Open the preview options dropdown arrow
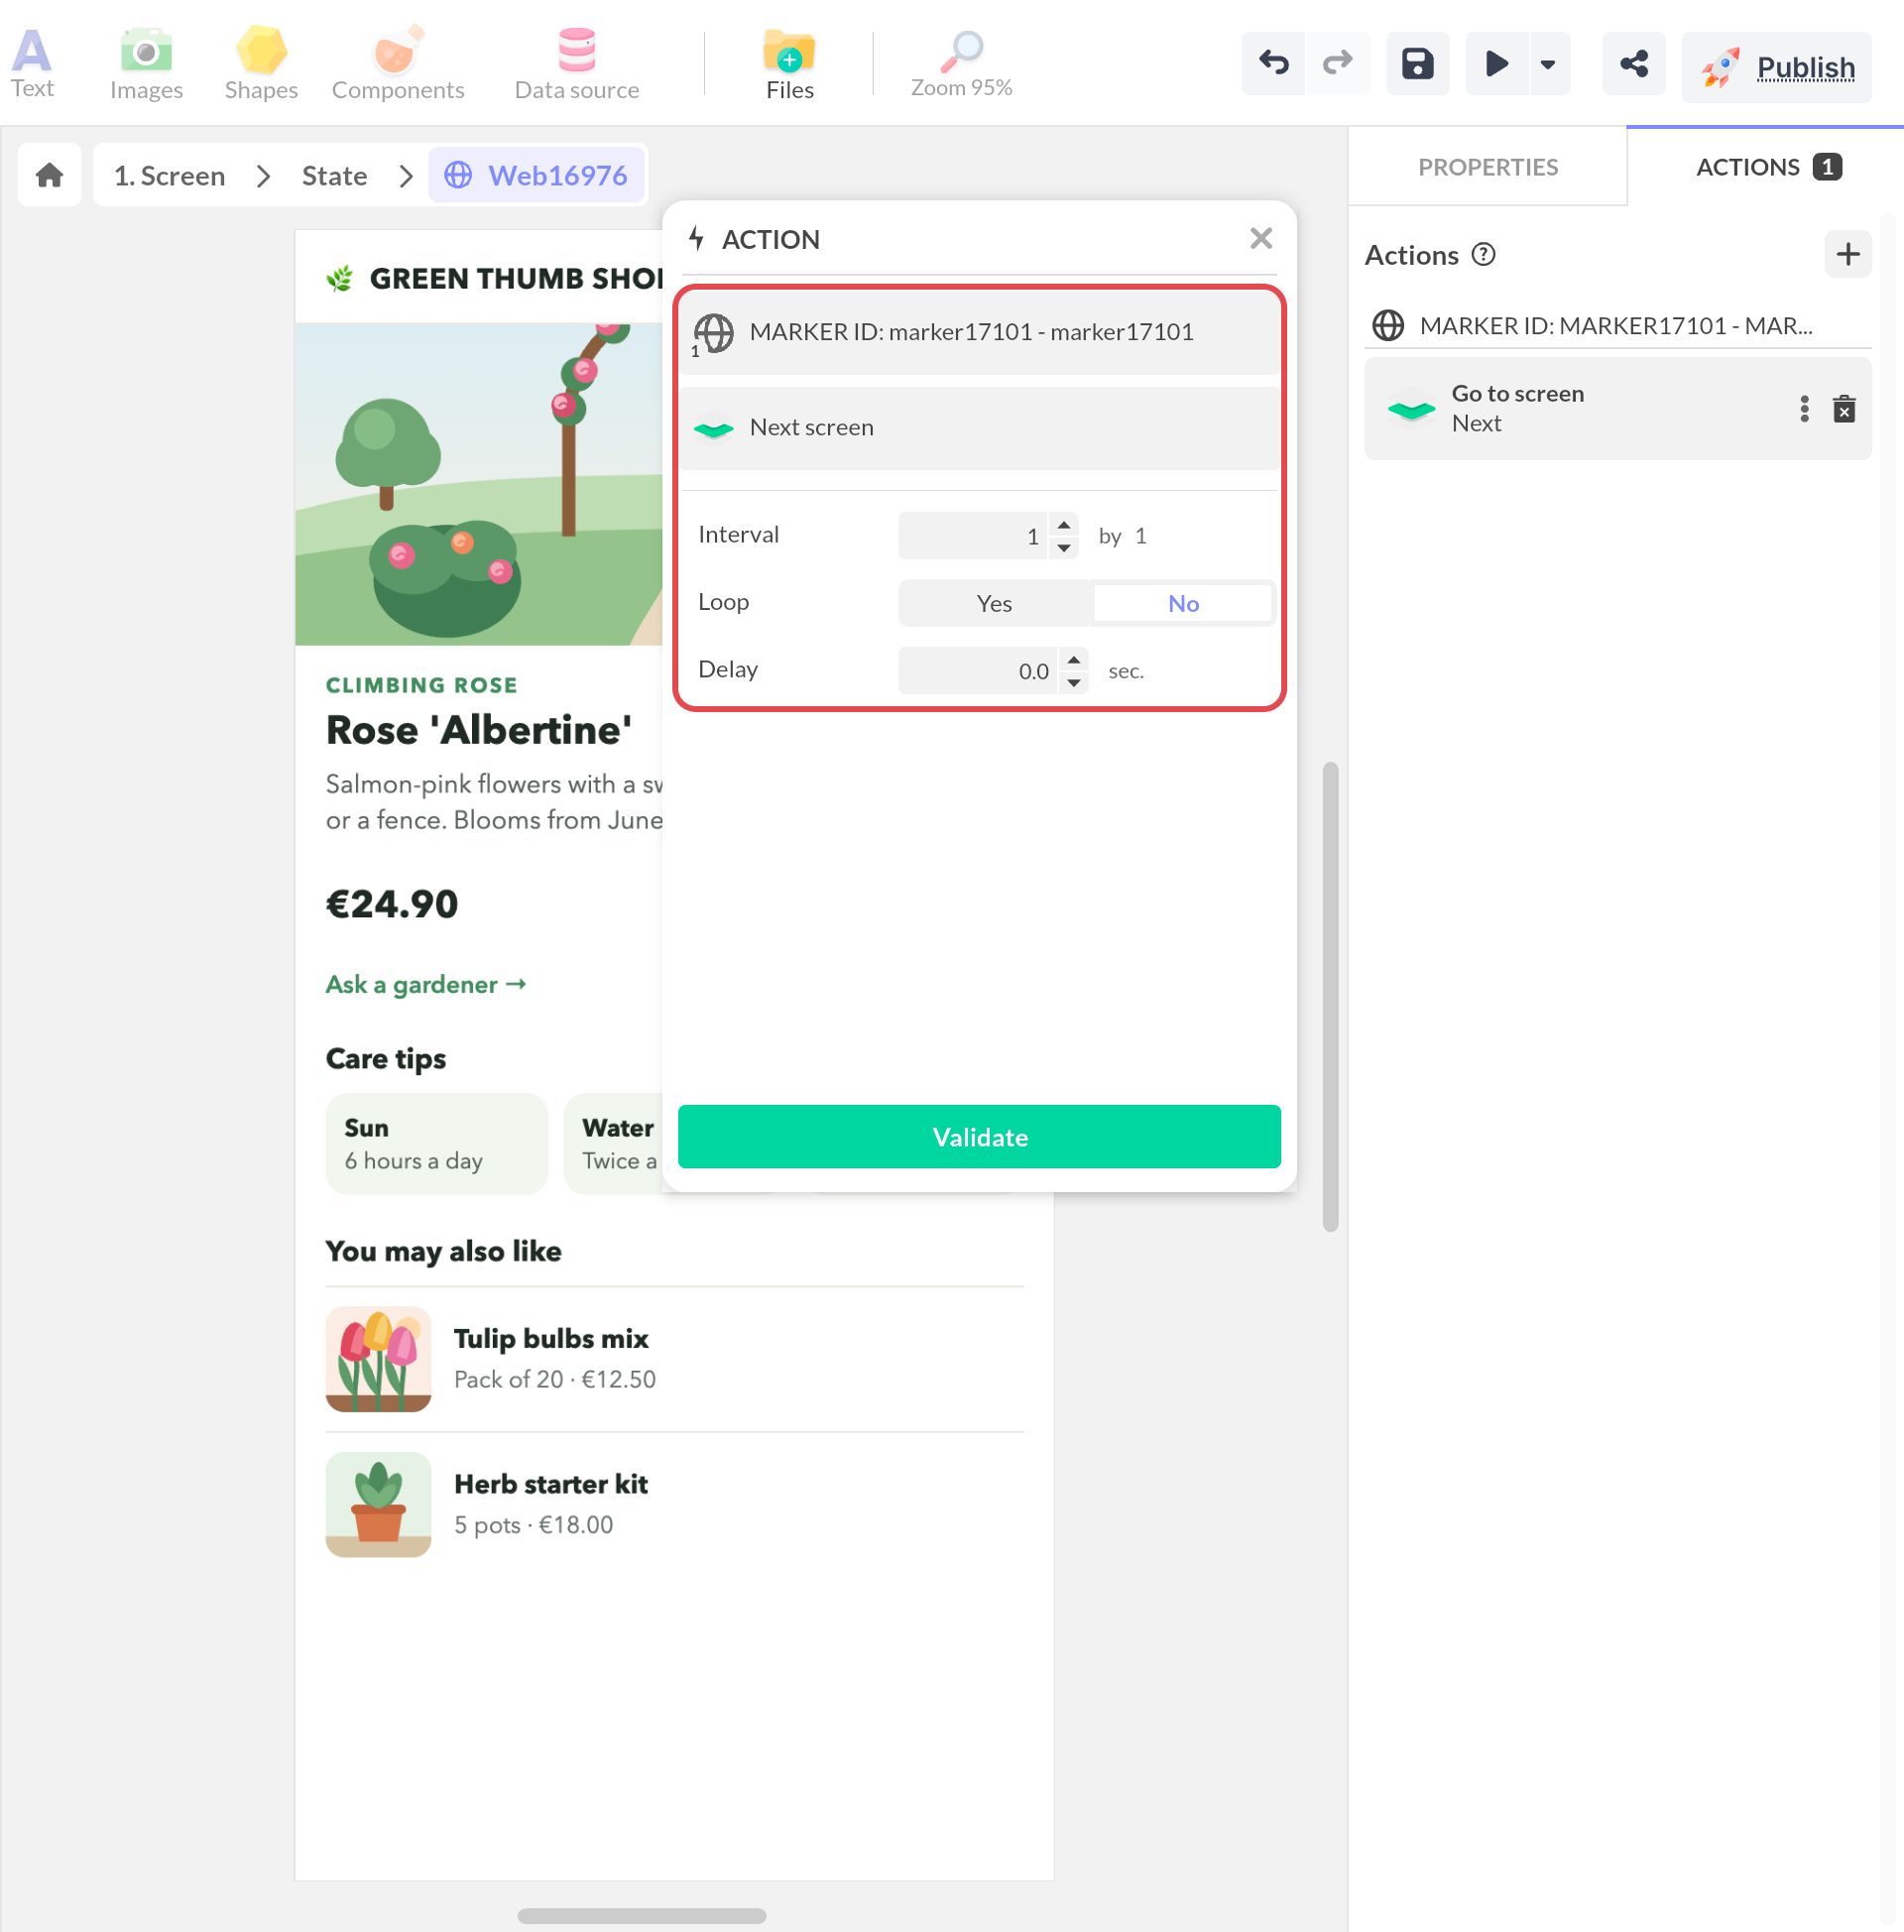 click(x=1548, y=63)
